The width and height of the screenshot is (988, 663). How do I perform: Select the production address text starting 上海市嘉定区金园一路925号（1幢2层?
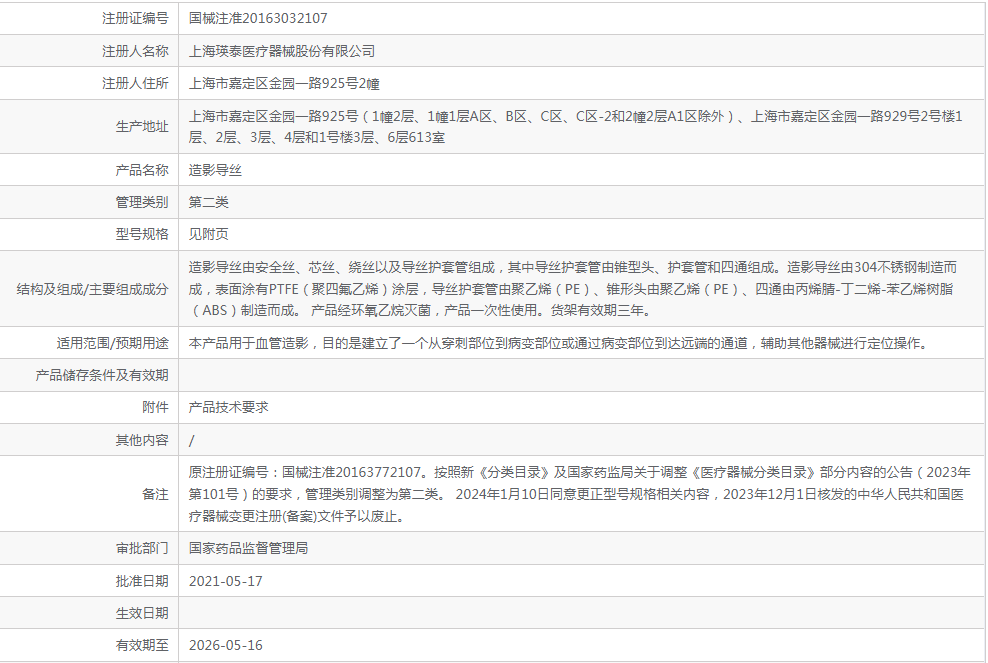pos(576,127)
